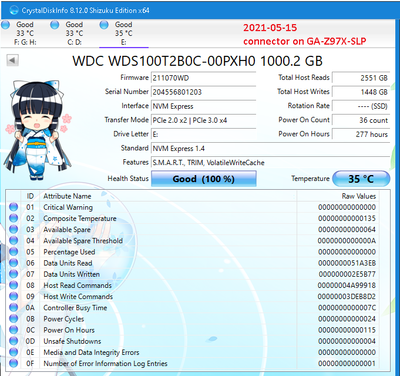Click the status circle for Power Cycles
The image size is (400, 376).
pyautogui.click(x=13, y=319)
